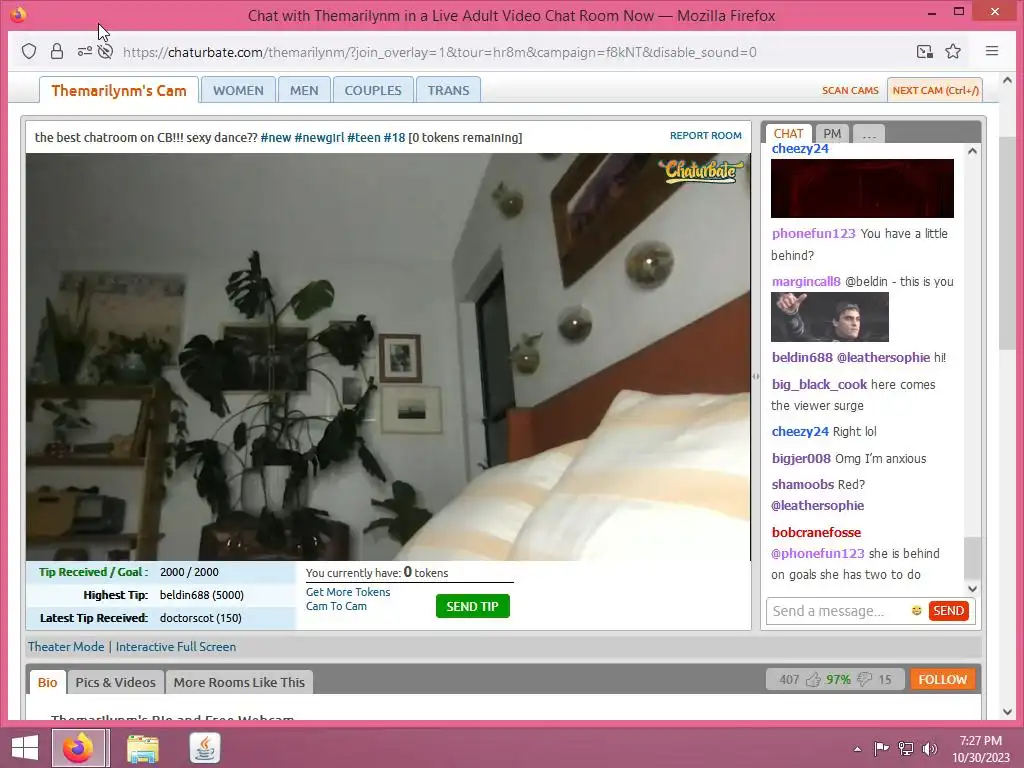1024x768 pixels.
Task: Click page scrollbar down arrow
Action: (1006, 712)
